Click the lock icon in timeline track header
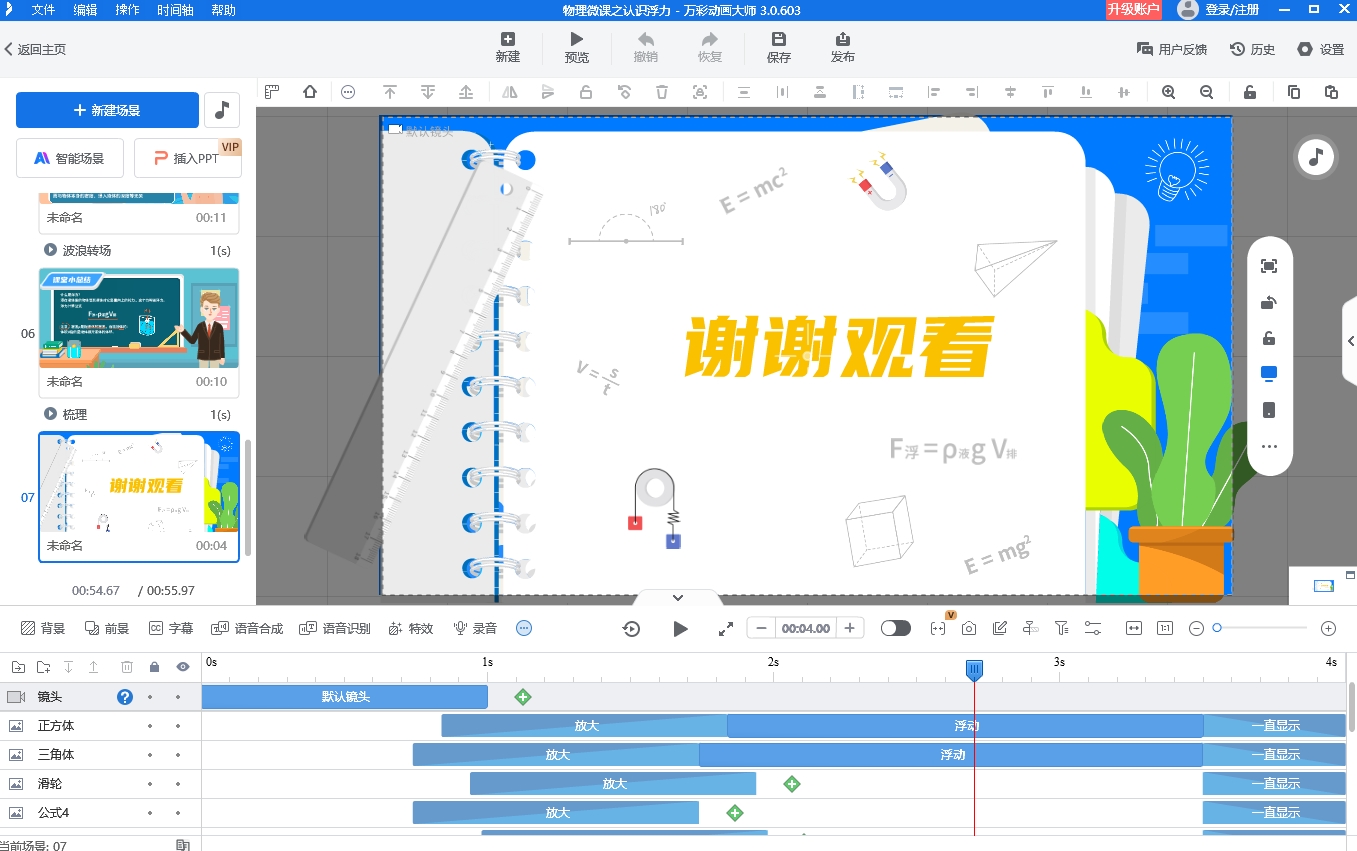 tap(155, 666)
